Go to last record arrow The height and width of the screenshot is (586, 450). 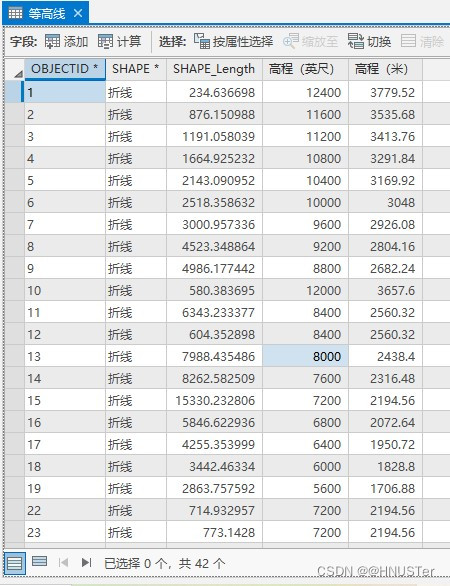(86, 562)
